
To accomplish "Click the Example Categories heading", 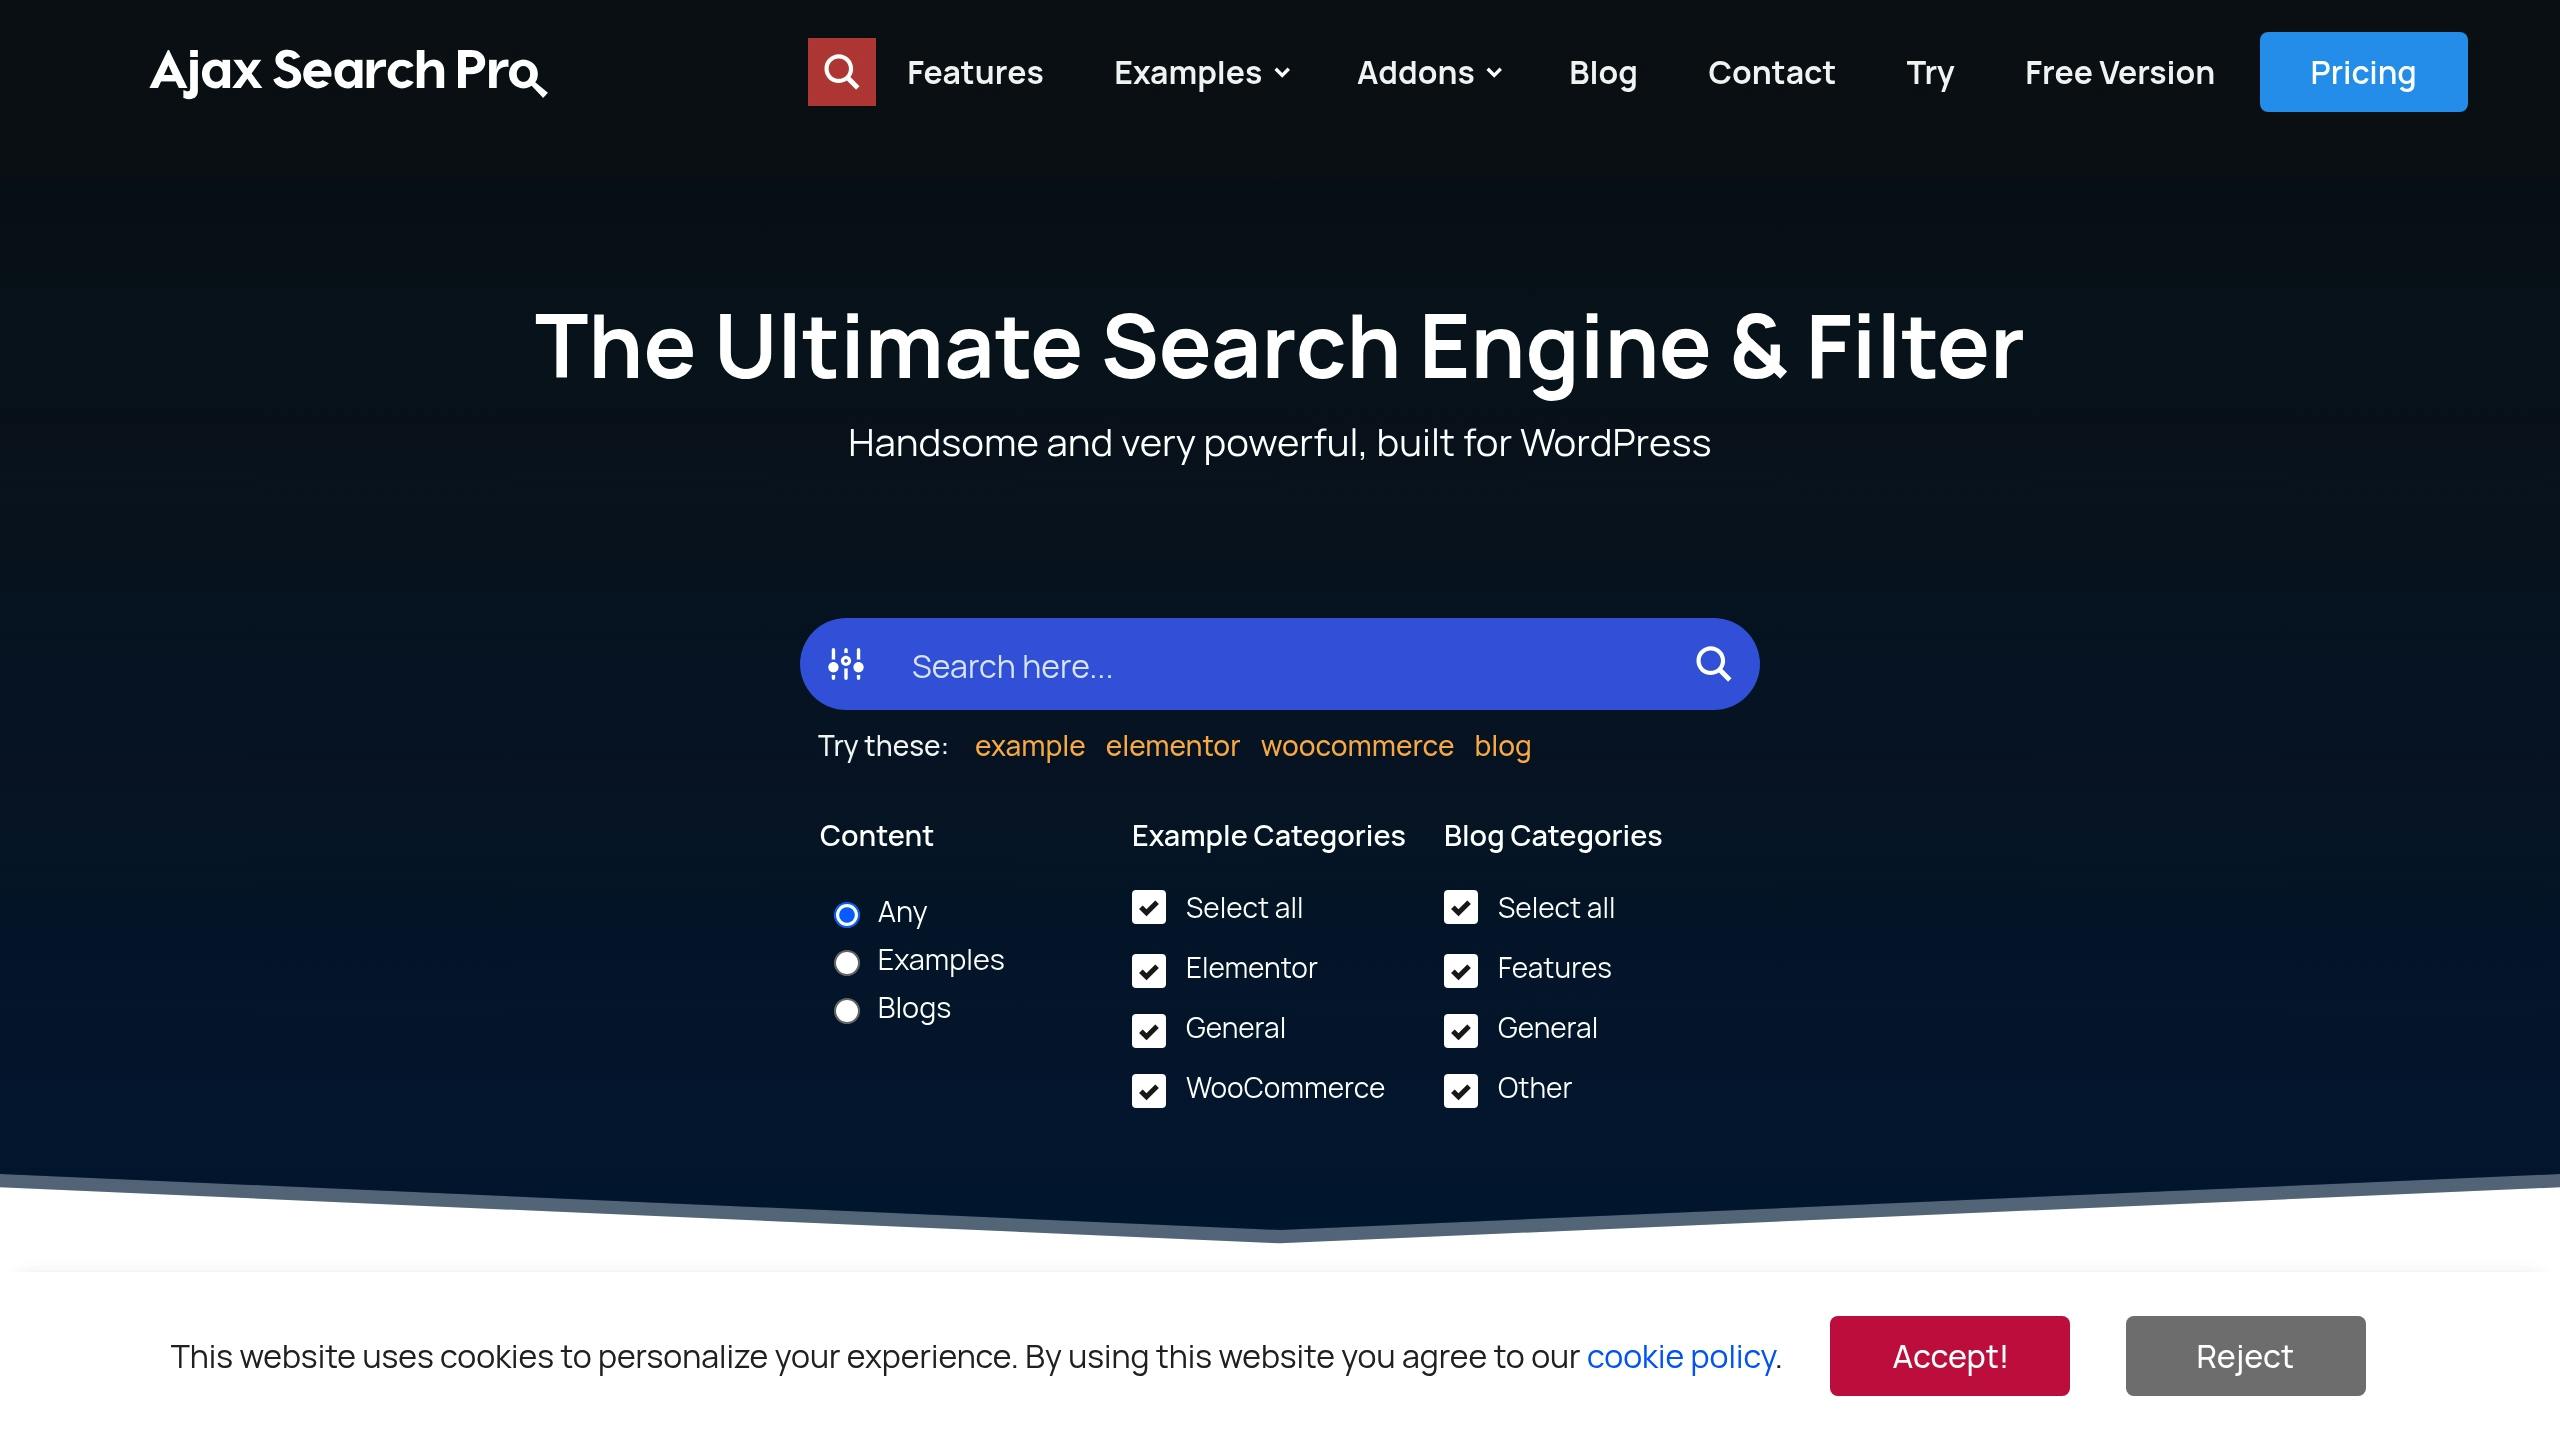I will point(1268,836).
